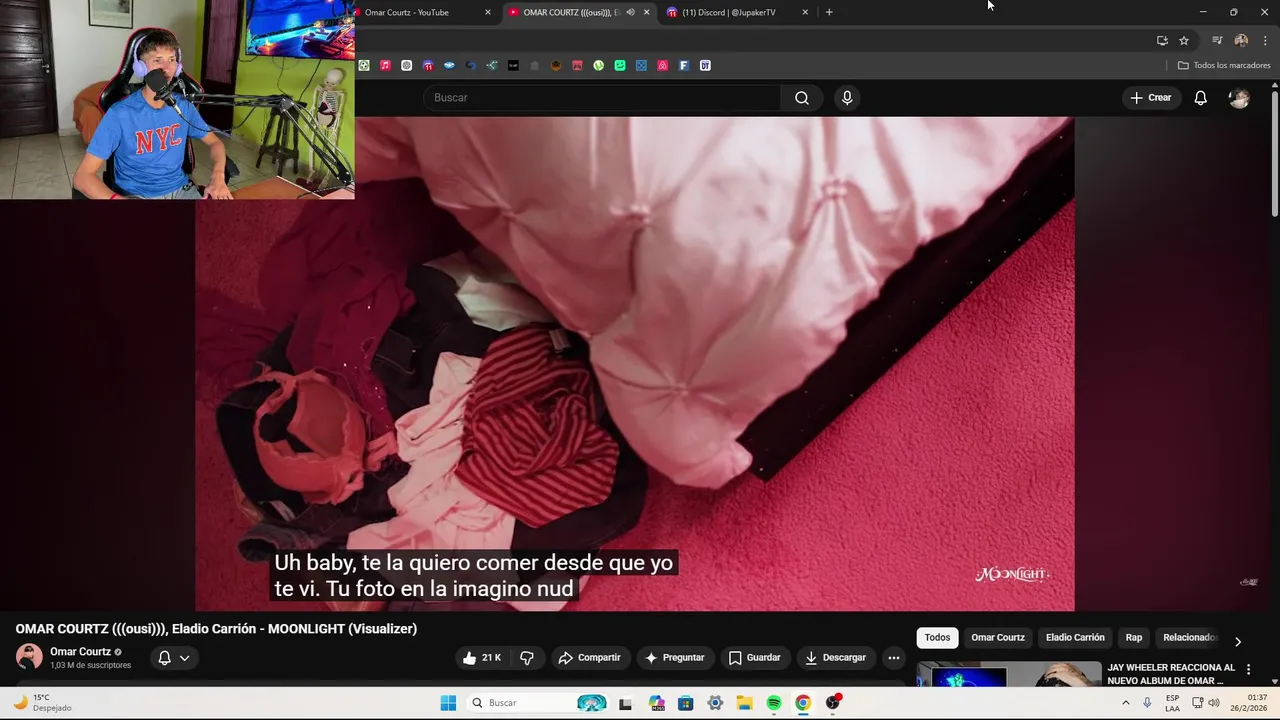The image size is (1280, 720).
Task: Click the Preguntar button
Action: pos(675,658)
